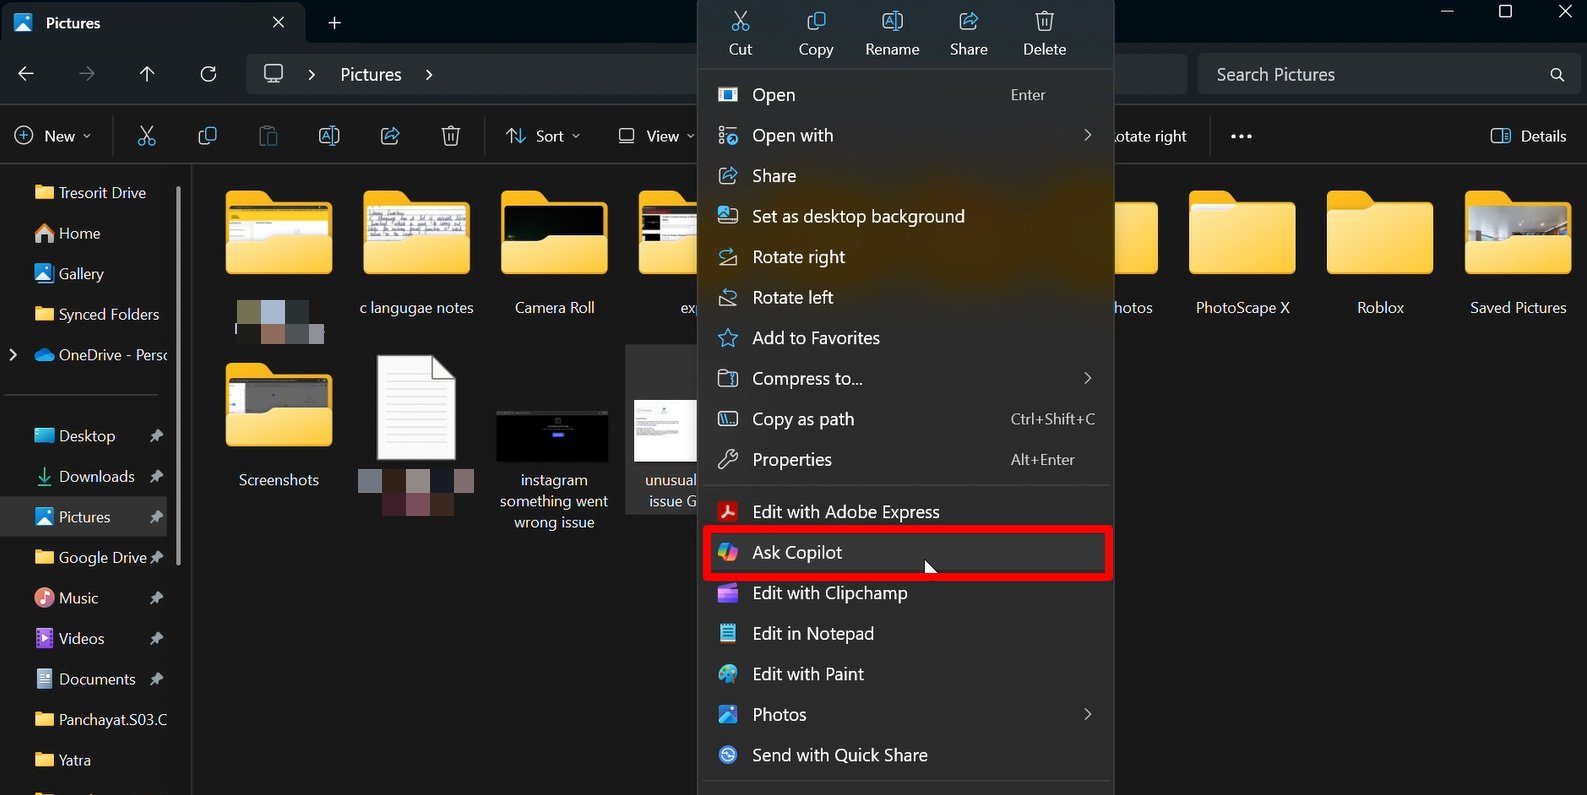Select c langugae notes folder

pyautogui.click(x=416, y=254)
